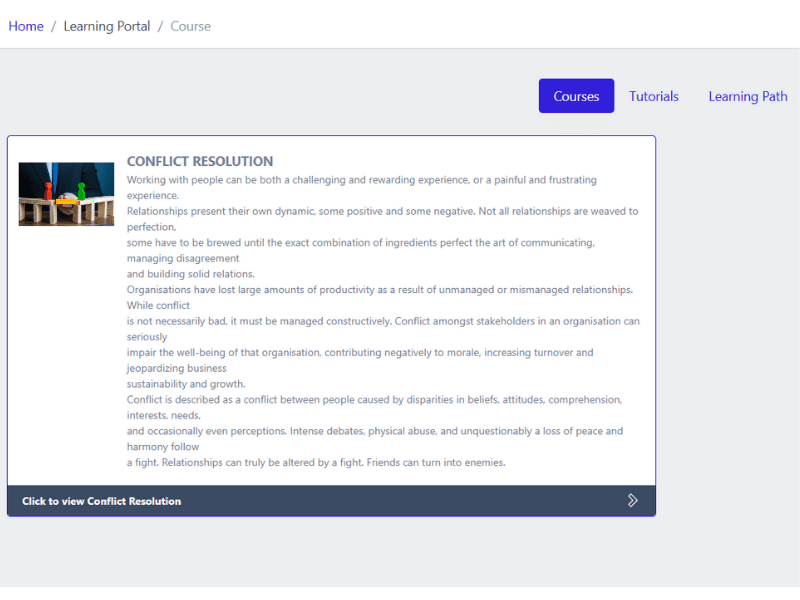Click the 'sustainability and growth.' text line
The height and width of the screenshot is (600, 800).
point(186,384)
